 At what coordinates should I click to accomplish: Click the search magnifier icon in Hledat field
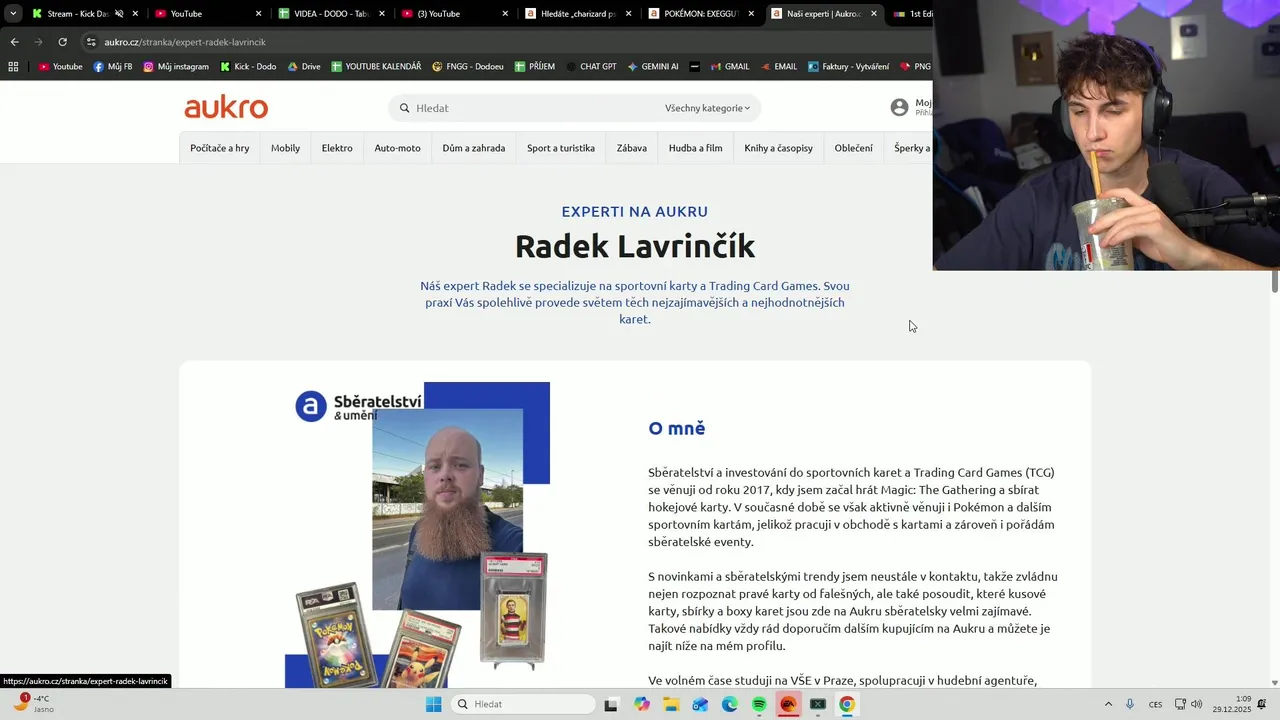coord(405,108)
